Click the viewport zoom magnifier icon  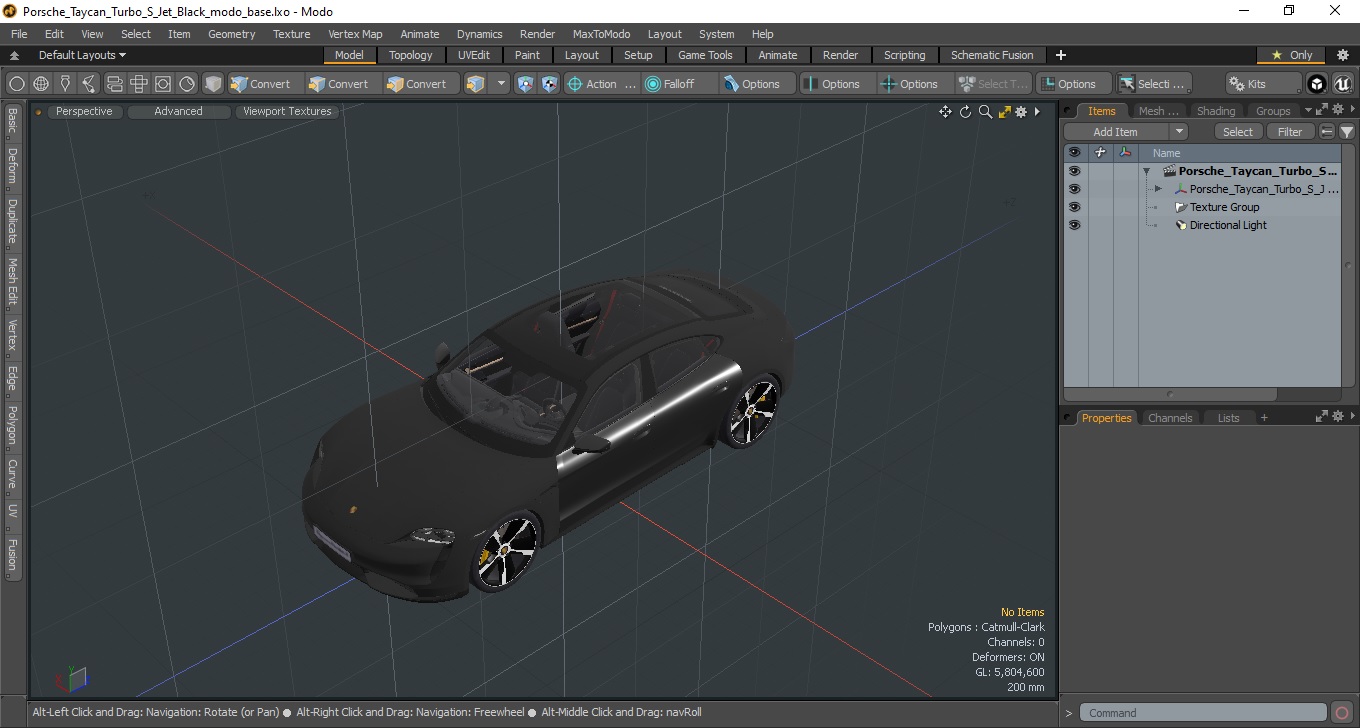[x=985, y=112]
